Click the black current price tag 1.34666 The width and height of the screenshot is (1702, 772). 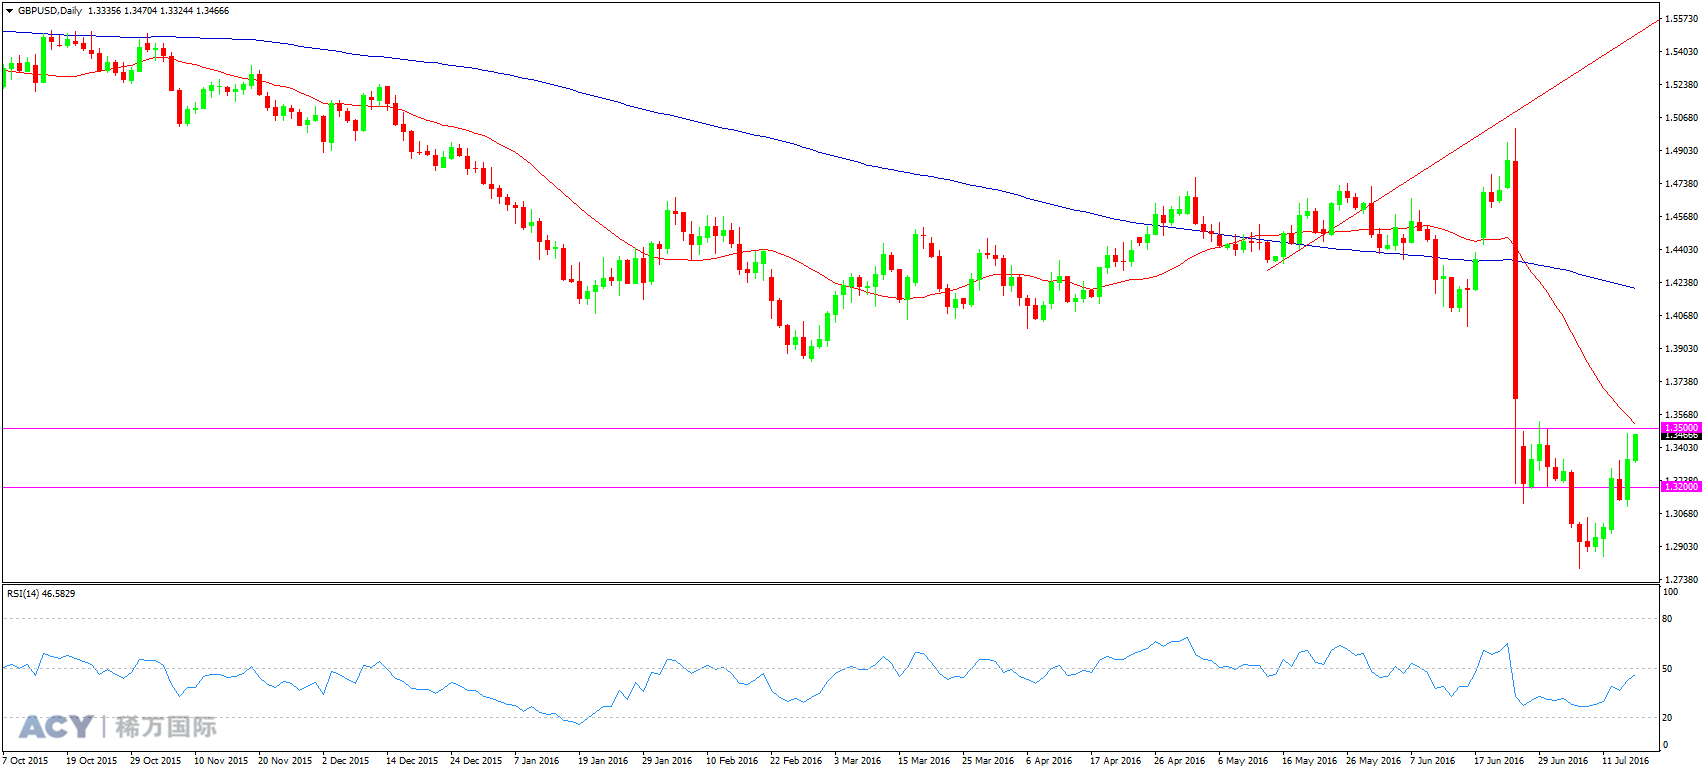coord(1680,435)
